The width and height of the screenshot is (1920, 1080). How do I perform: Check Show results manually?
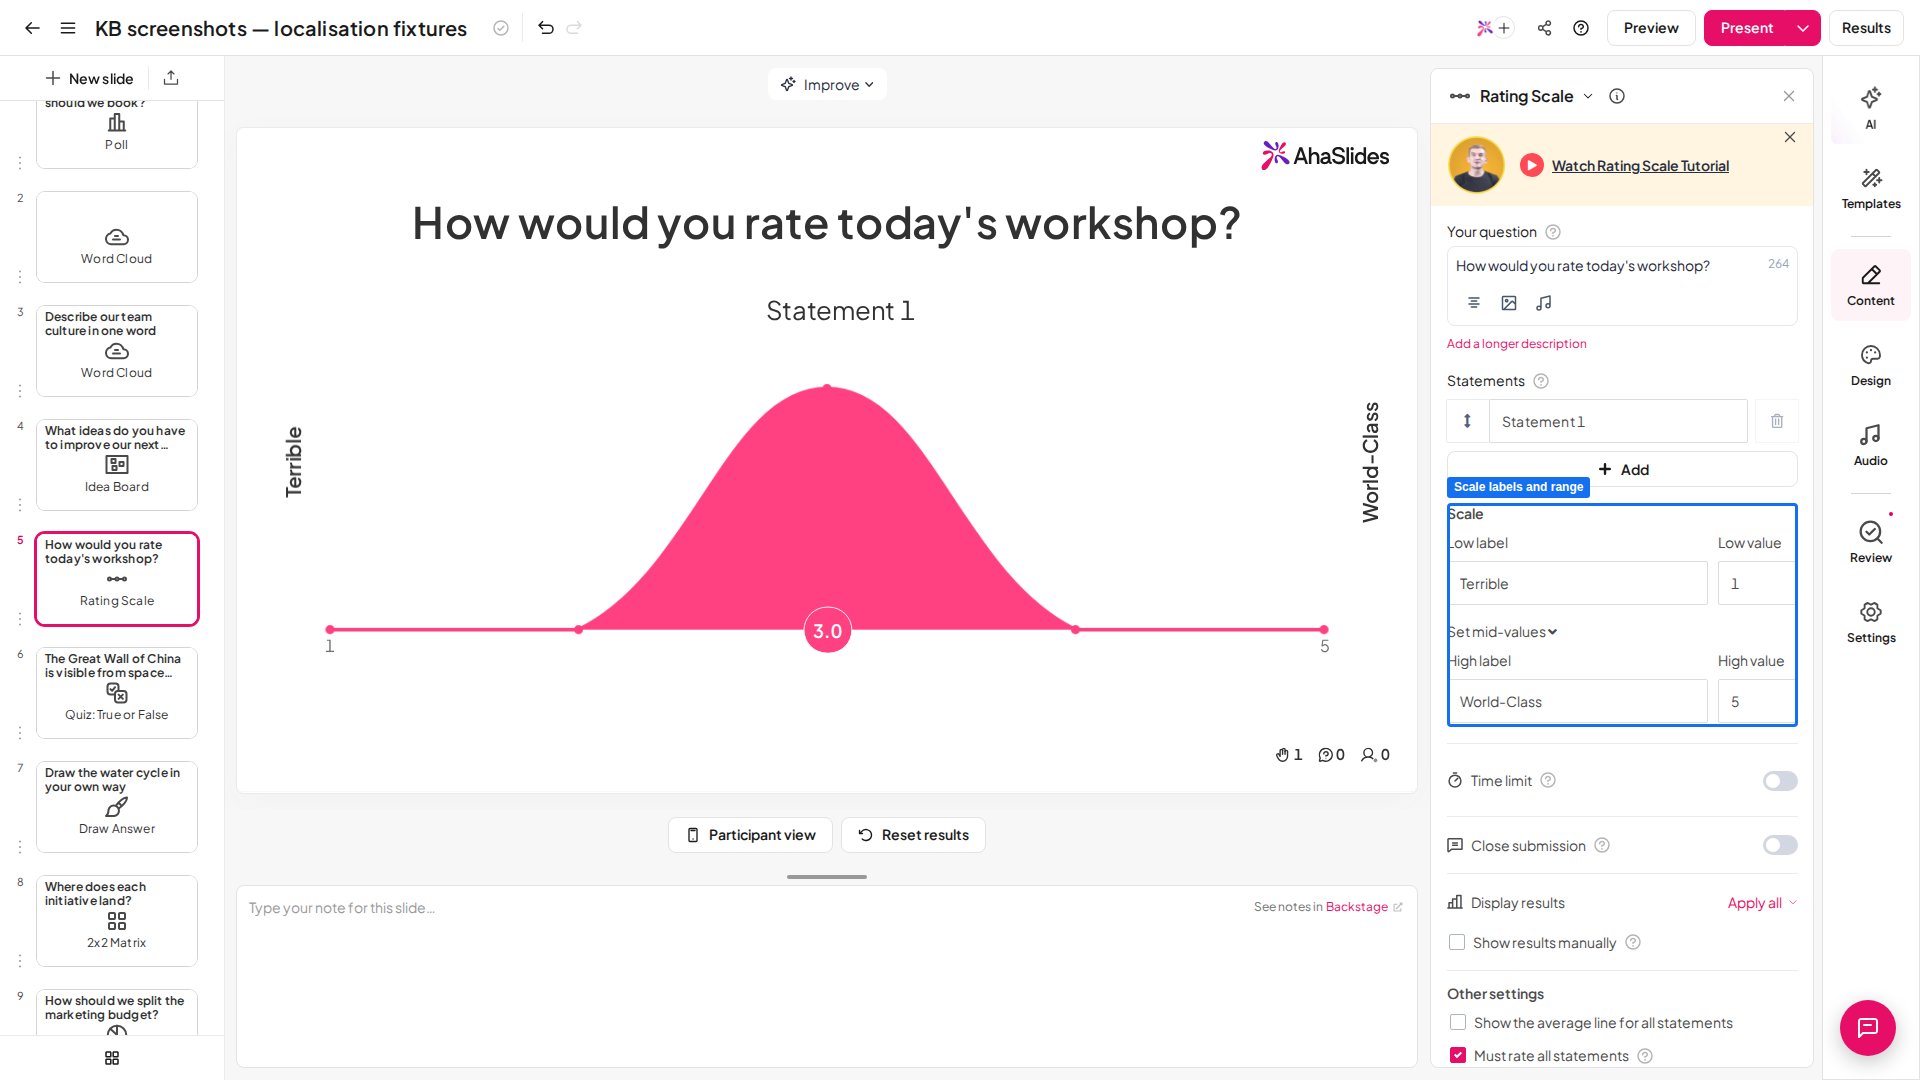pos(1457,943)
